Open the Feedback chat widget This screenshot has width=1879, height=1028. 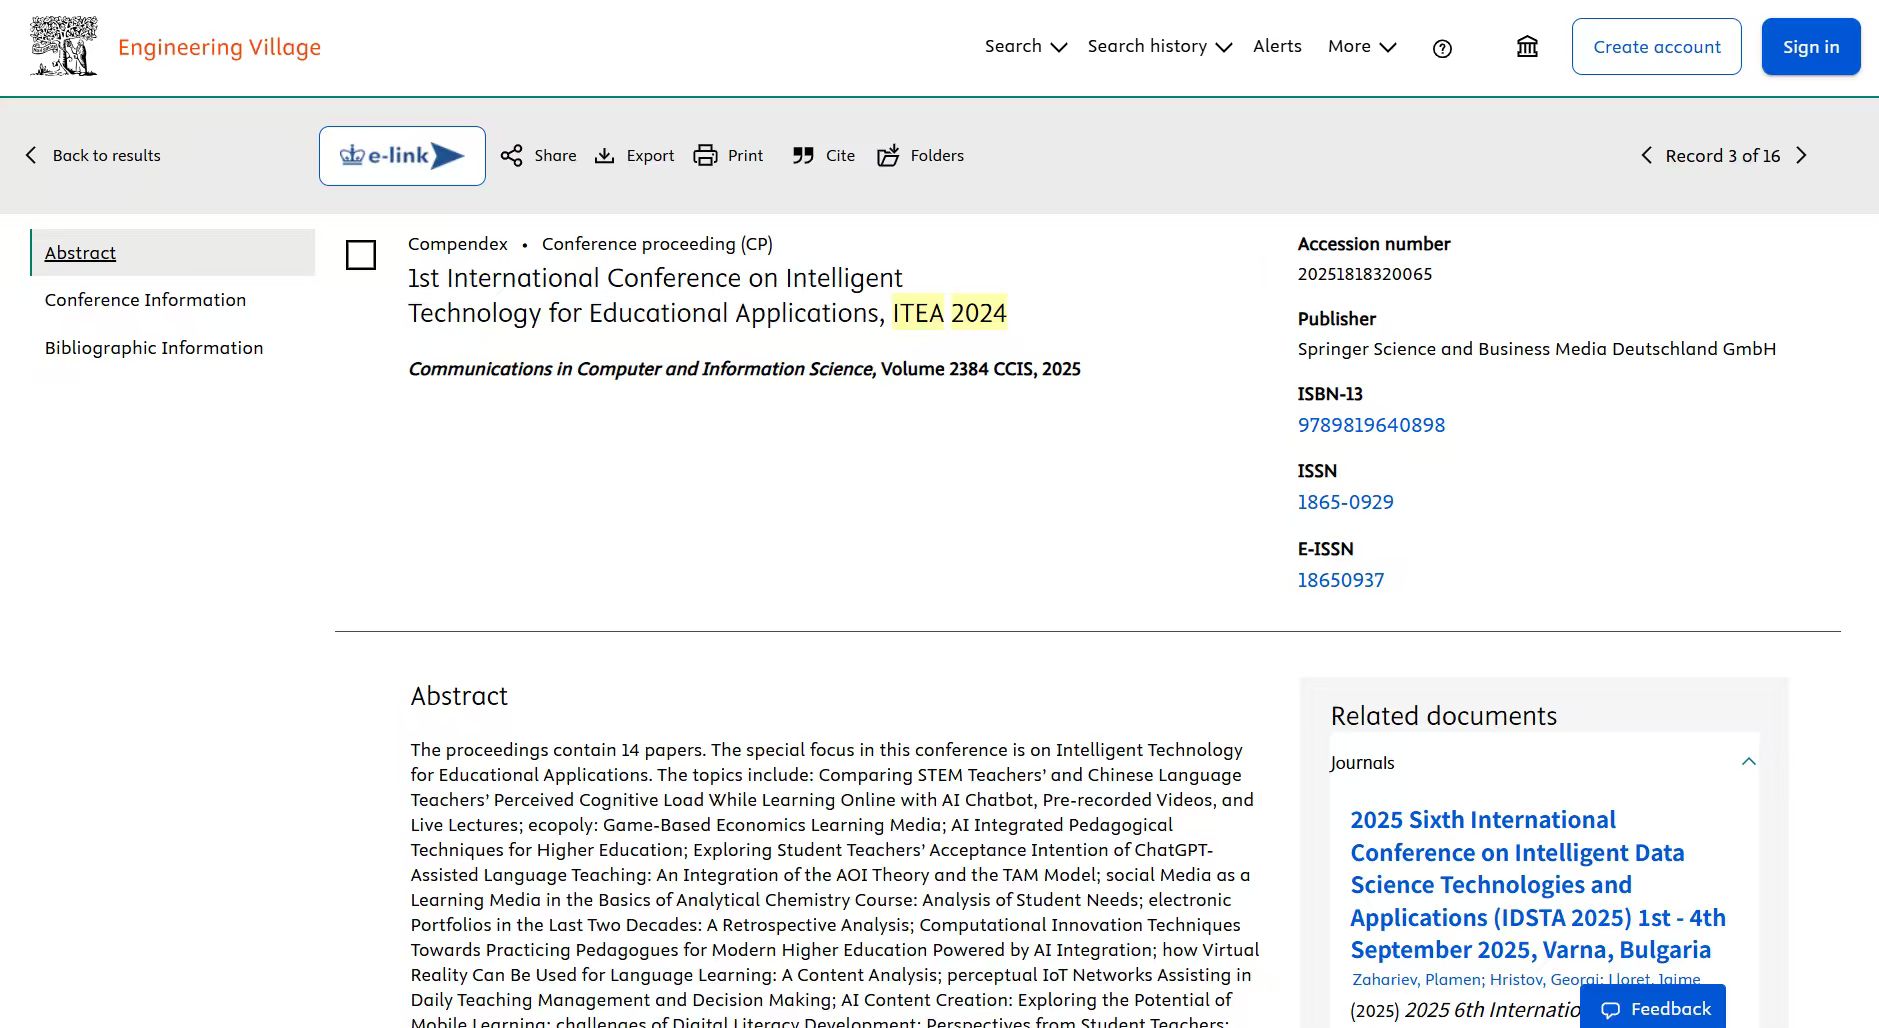(1654, 1009)
